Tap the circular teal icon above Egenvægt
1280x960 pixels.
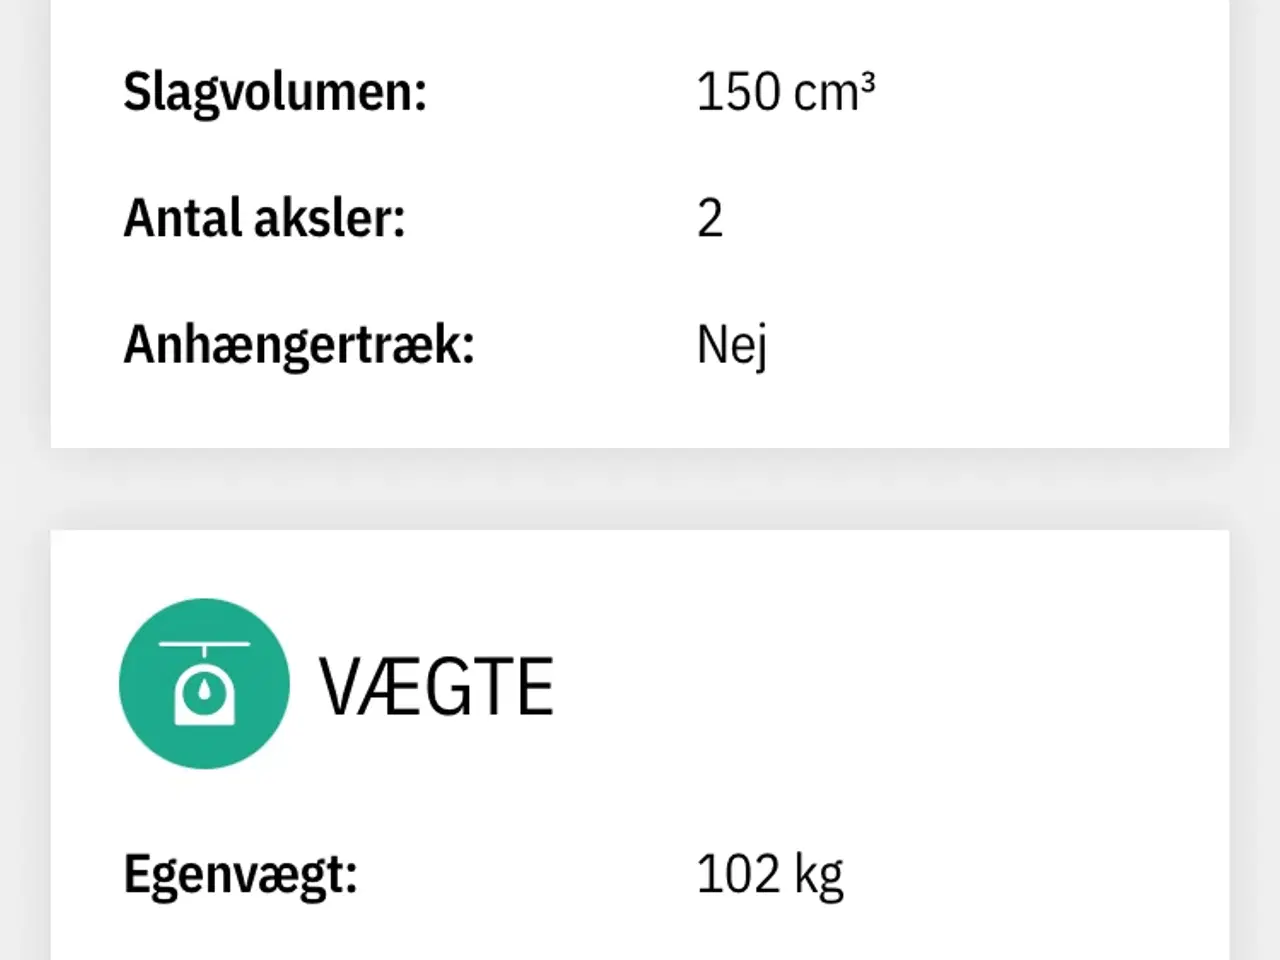[204, 684]
